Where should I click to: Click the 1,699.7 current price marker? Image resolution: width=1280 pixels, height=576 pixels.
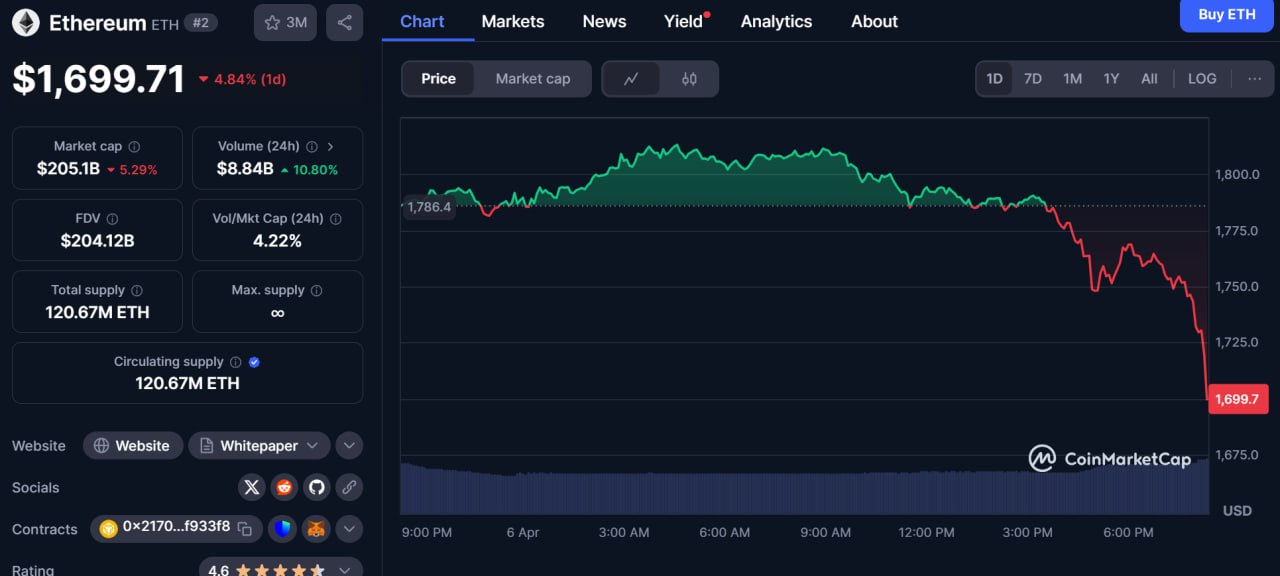[x=1238, y=399]
